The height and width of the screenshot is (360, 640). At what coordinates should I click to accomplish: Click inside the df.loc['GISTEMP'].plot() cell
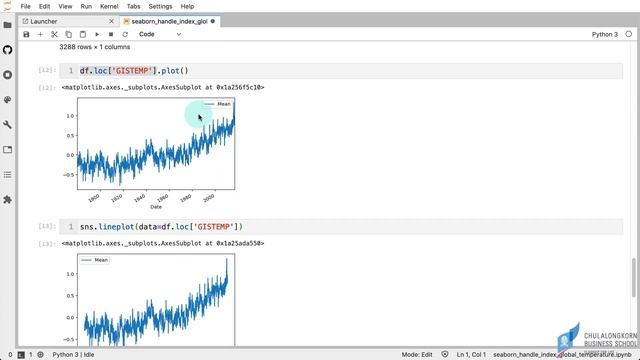tap(341, 71)
